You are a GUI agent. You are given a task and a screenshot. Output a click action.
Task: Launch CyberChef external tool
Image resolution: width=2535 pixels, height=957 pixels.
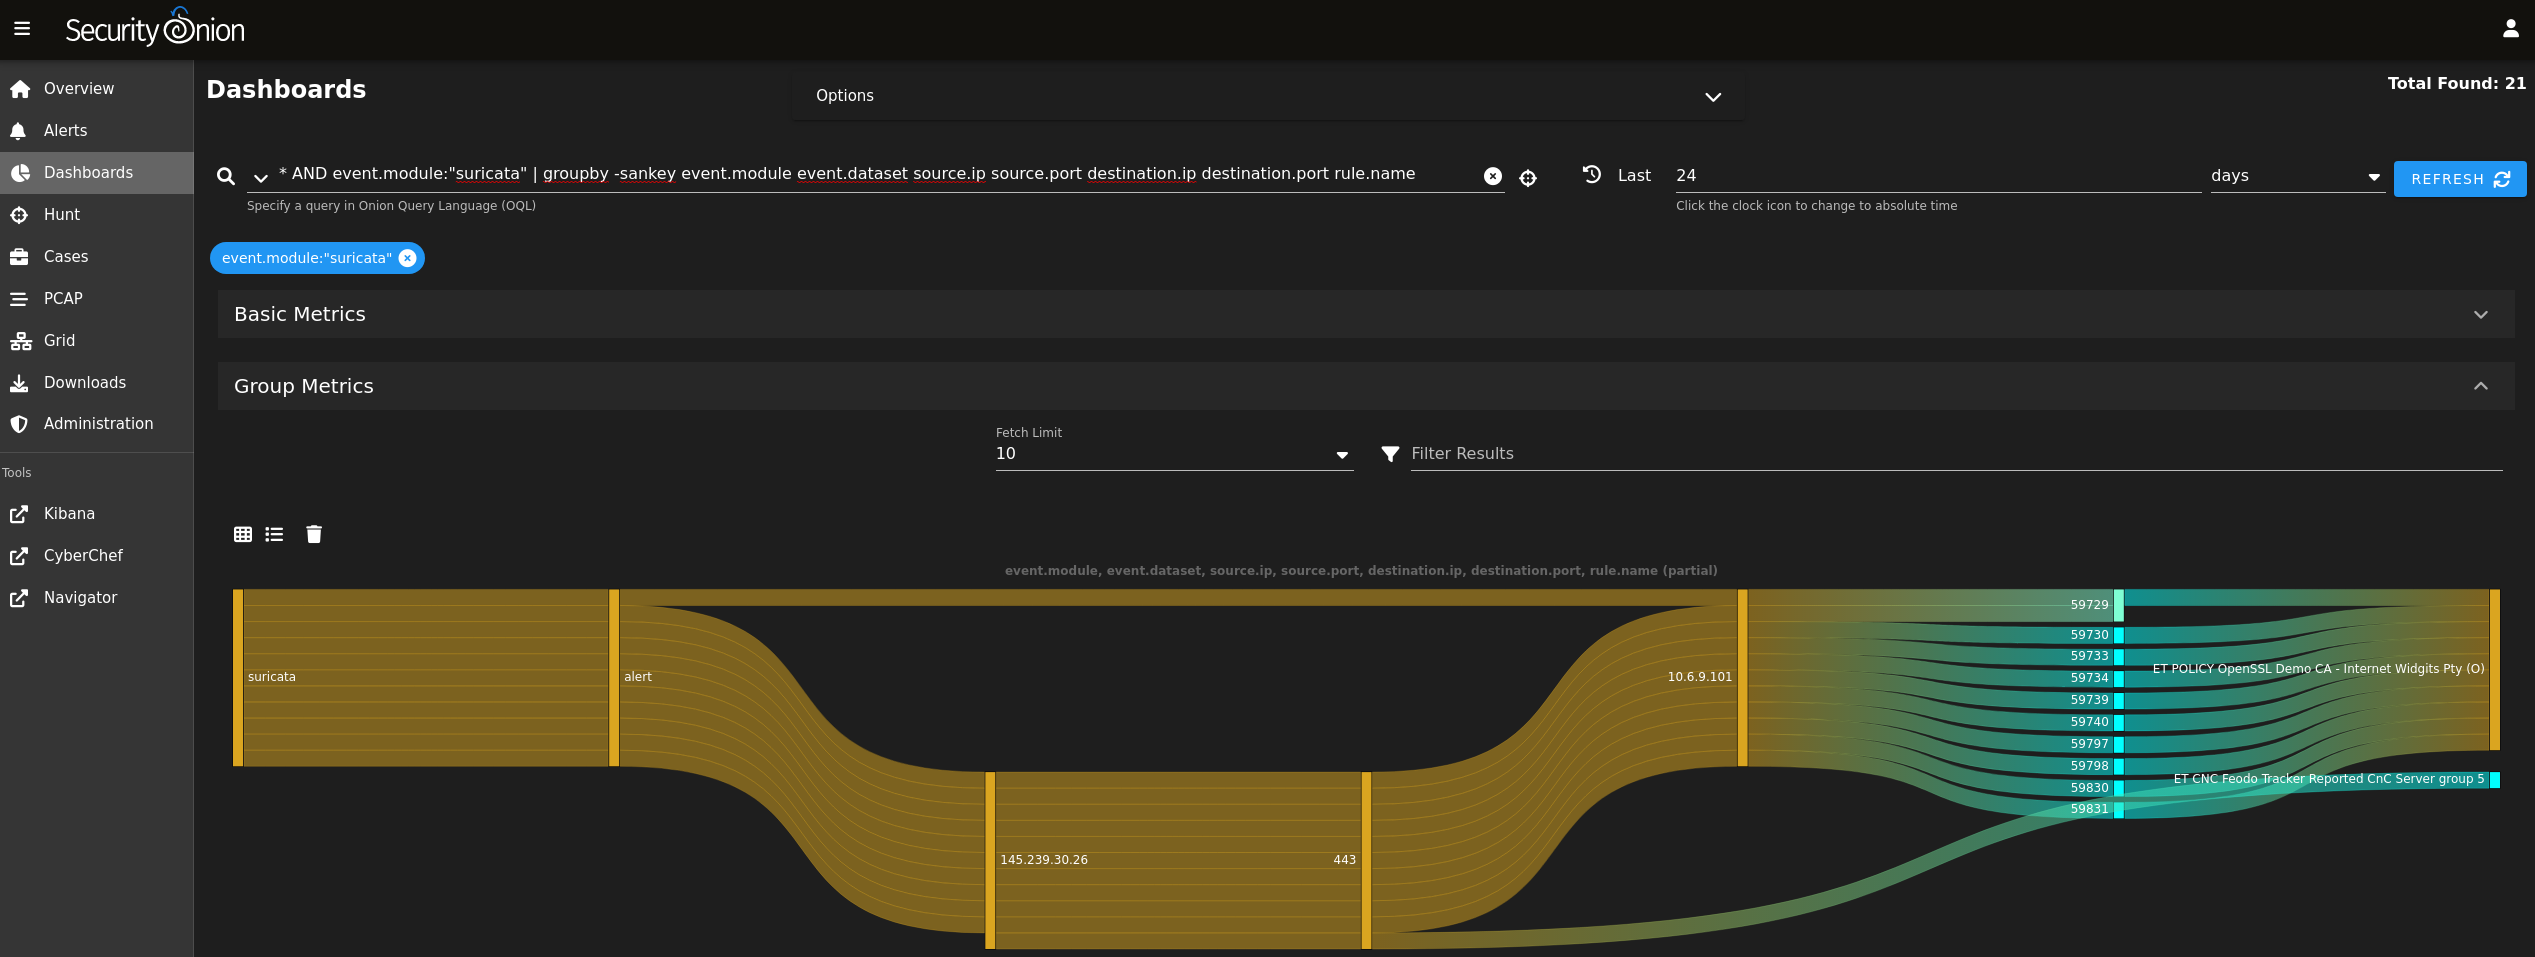click(x=97, y=556)
